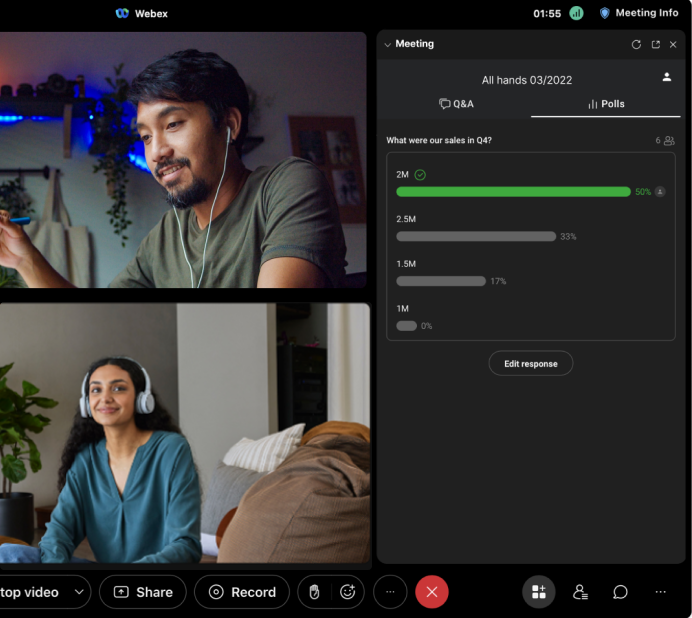Open the chat bubble icon
The width and height of the screenshot is (692, 618).
[620, 592]
